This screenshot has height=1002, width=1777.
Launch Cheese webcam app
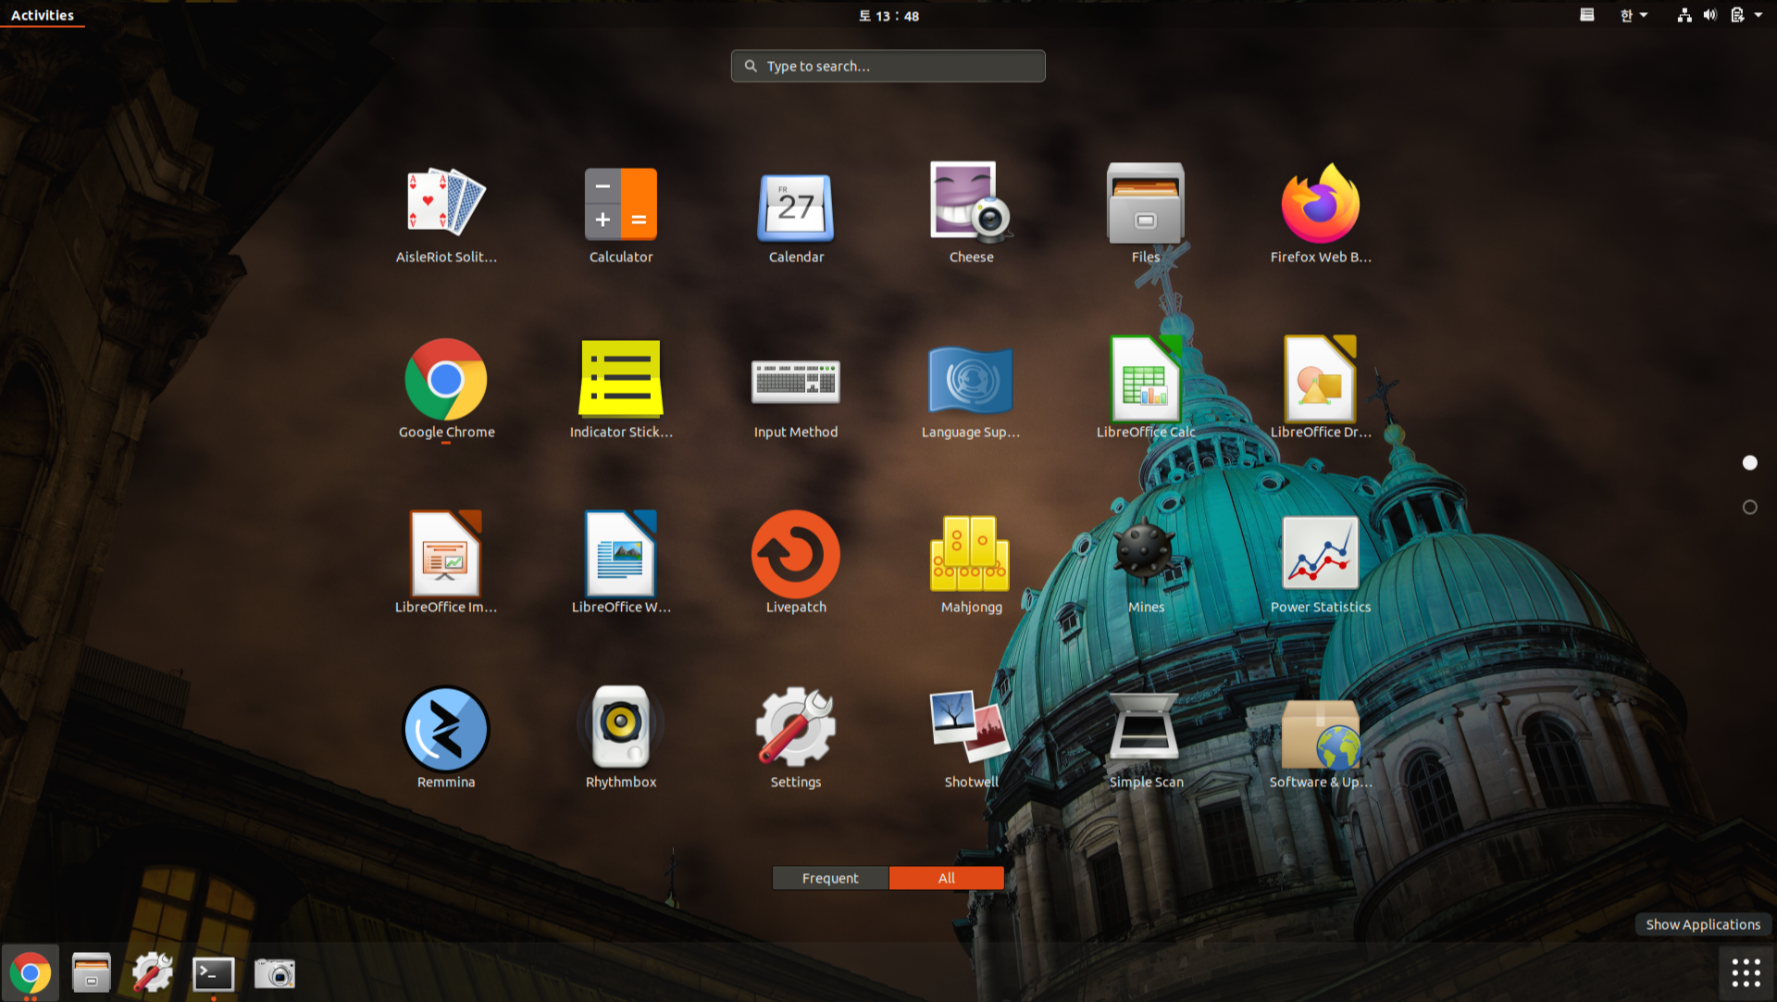(971, 214)
